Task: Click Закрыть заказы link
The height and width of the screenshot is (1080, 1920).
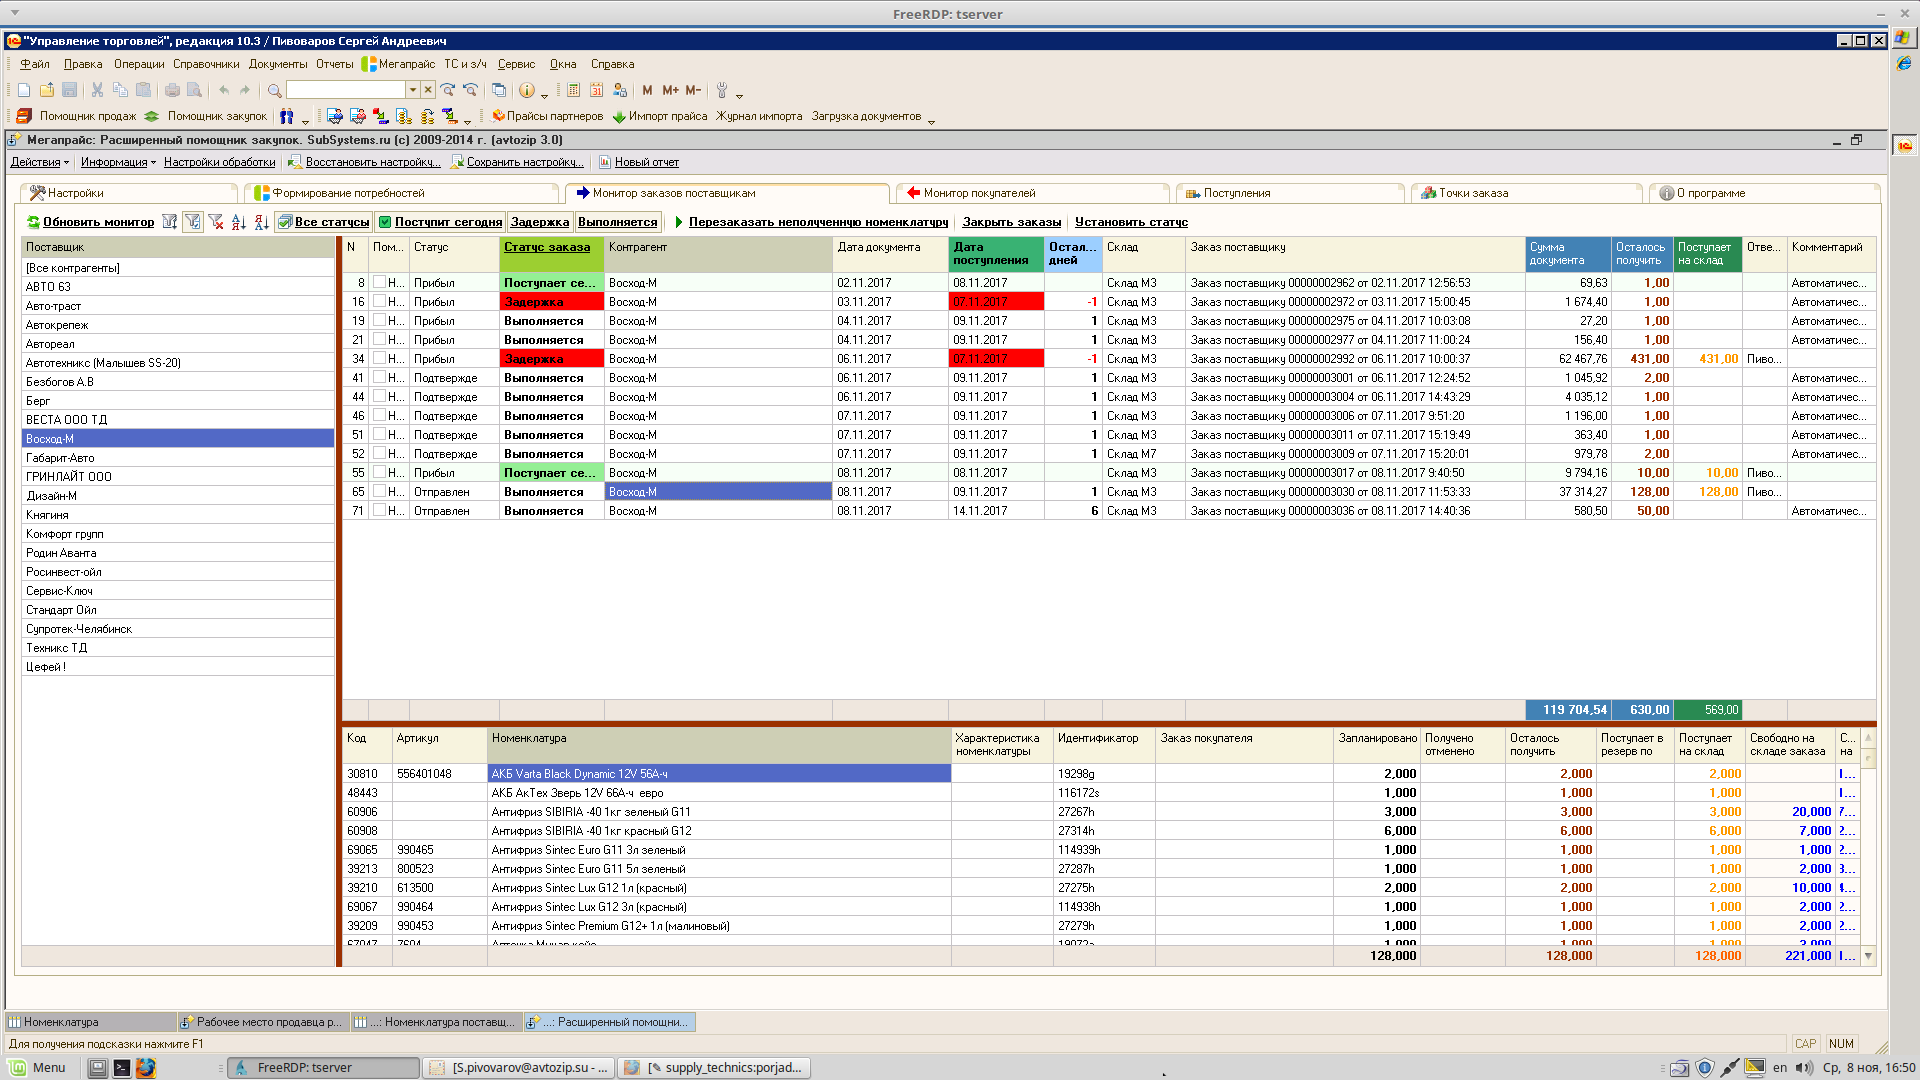Action: pos(1011,222)
